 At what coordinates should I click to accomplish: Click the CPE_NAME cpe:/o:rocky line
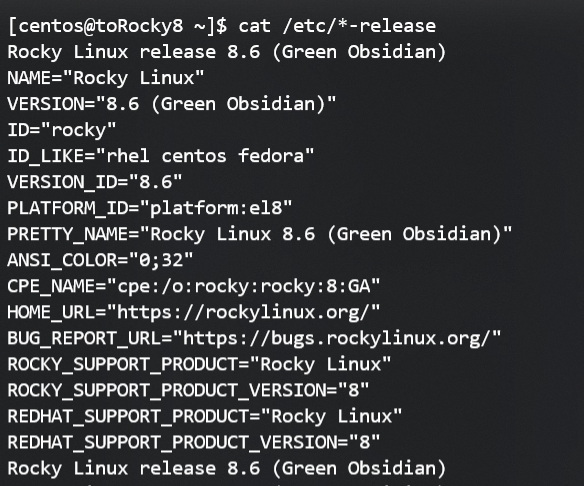(x=194, y=286)
